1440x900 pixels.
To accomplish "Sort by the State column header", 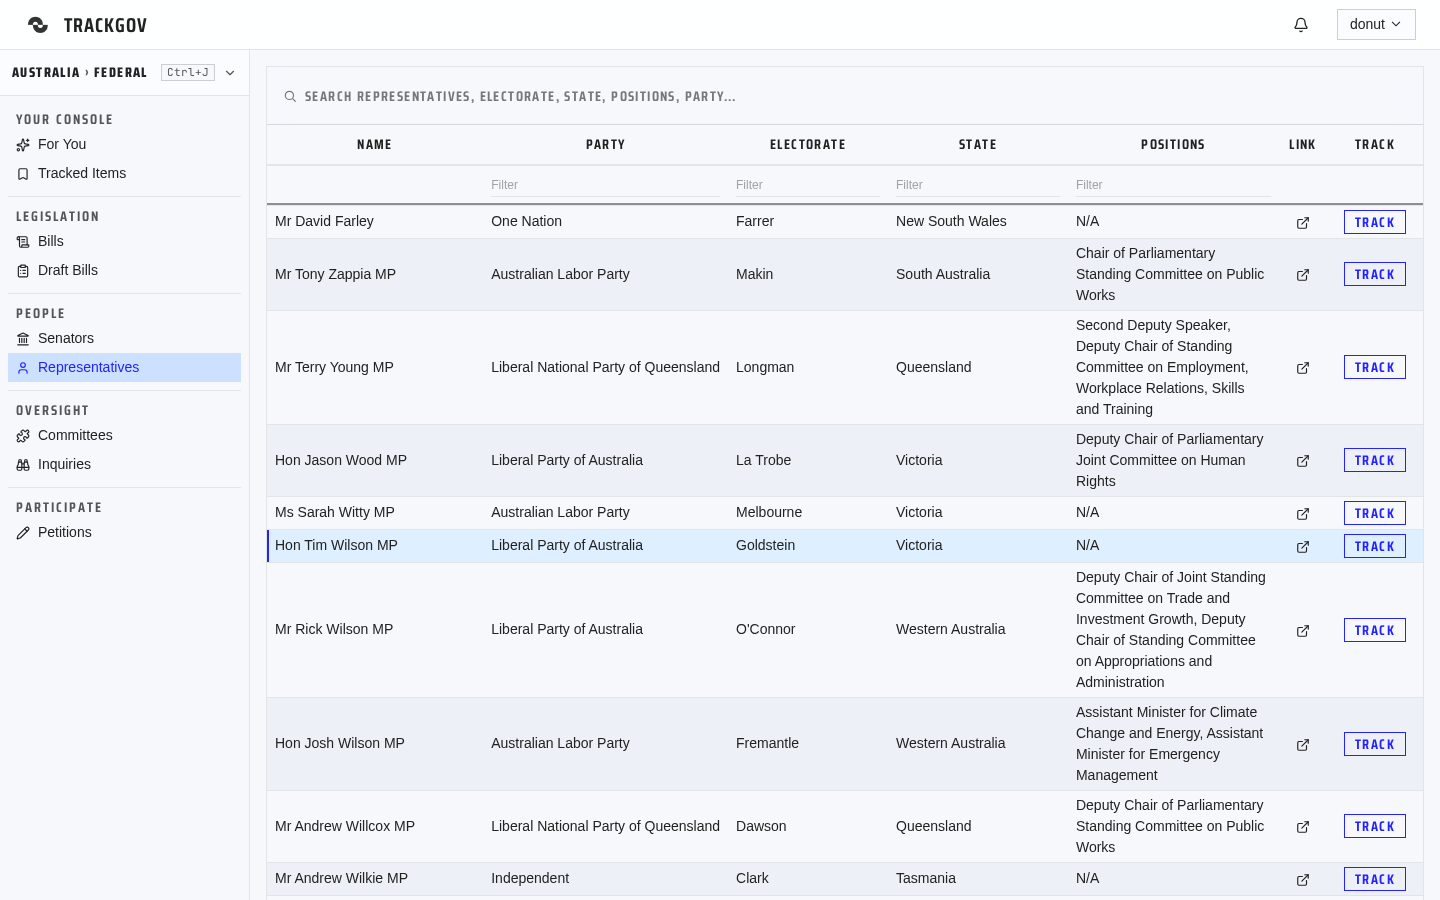I will click(x=978, y=145).
